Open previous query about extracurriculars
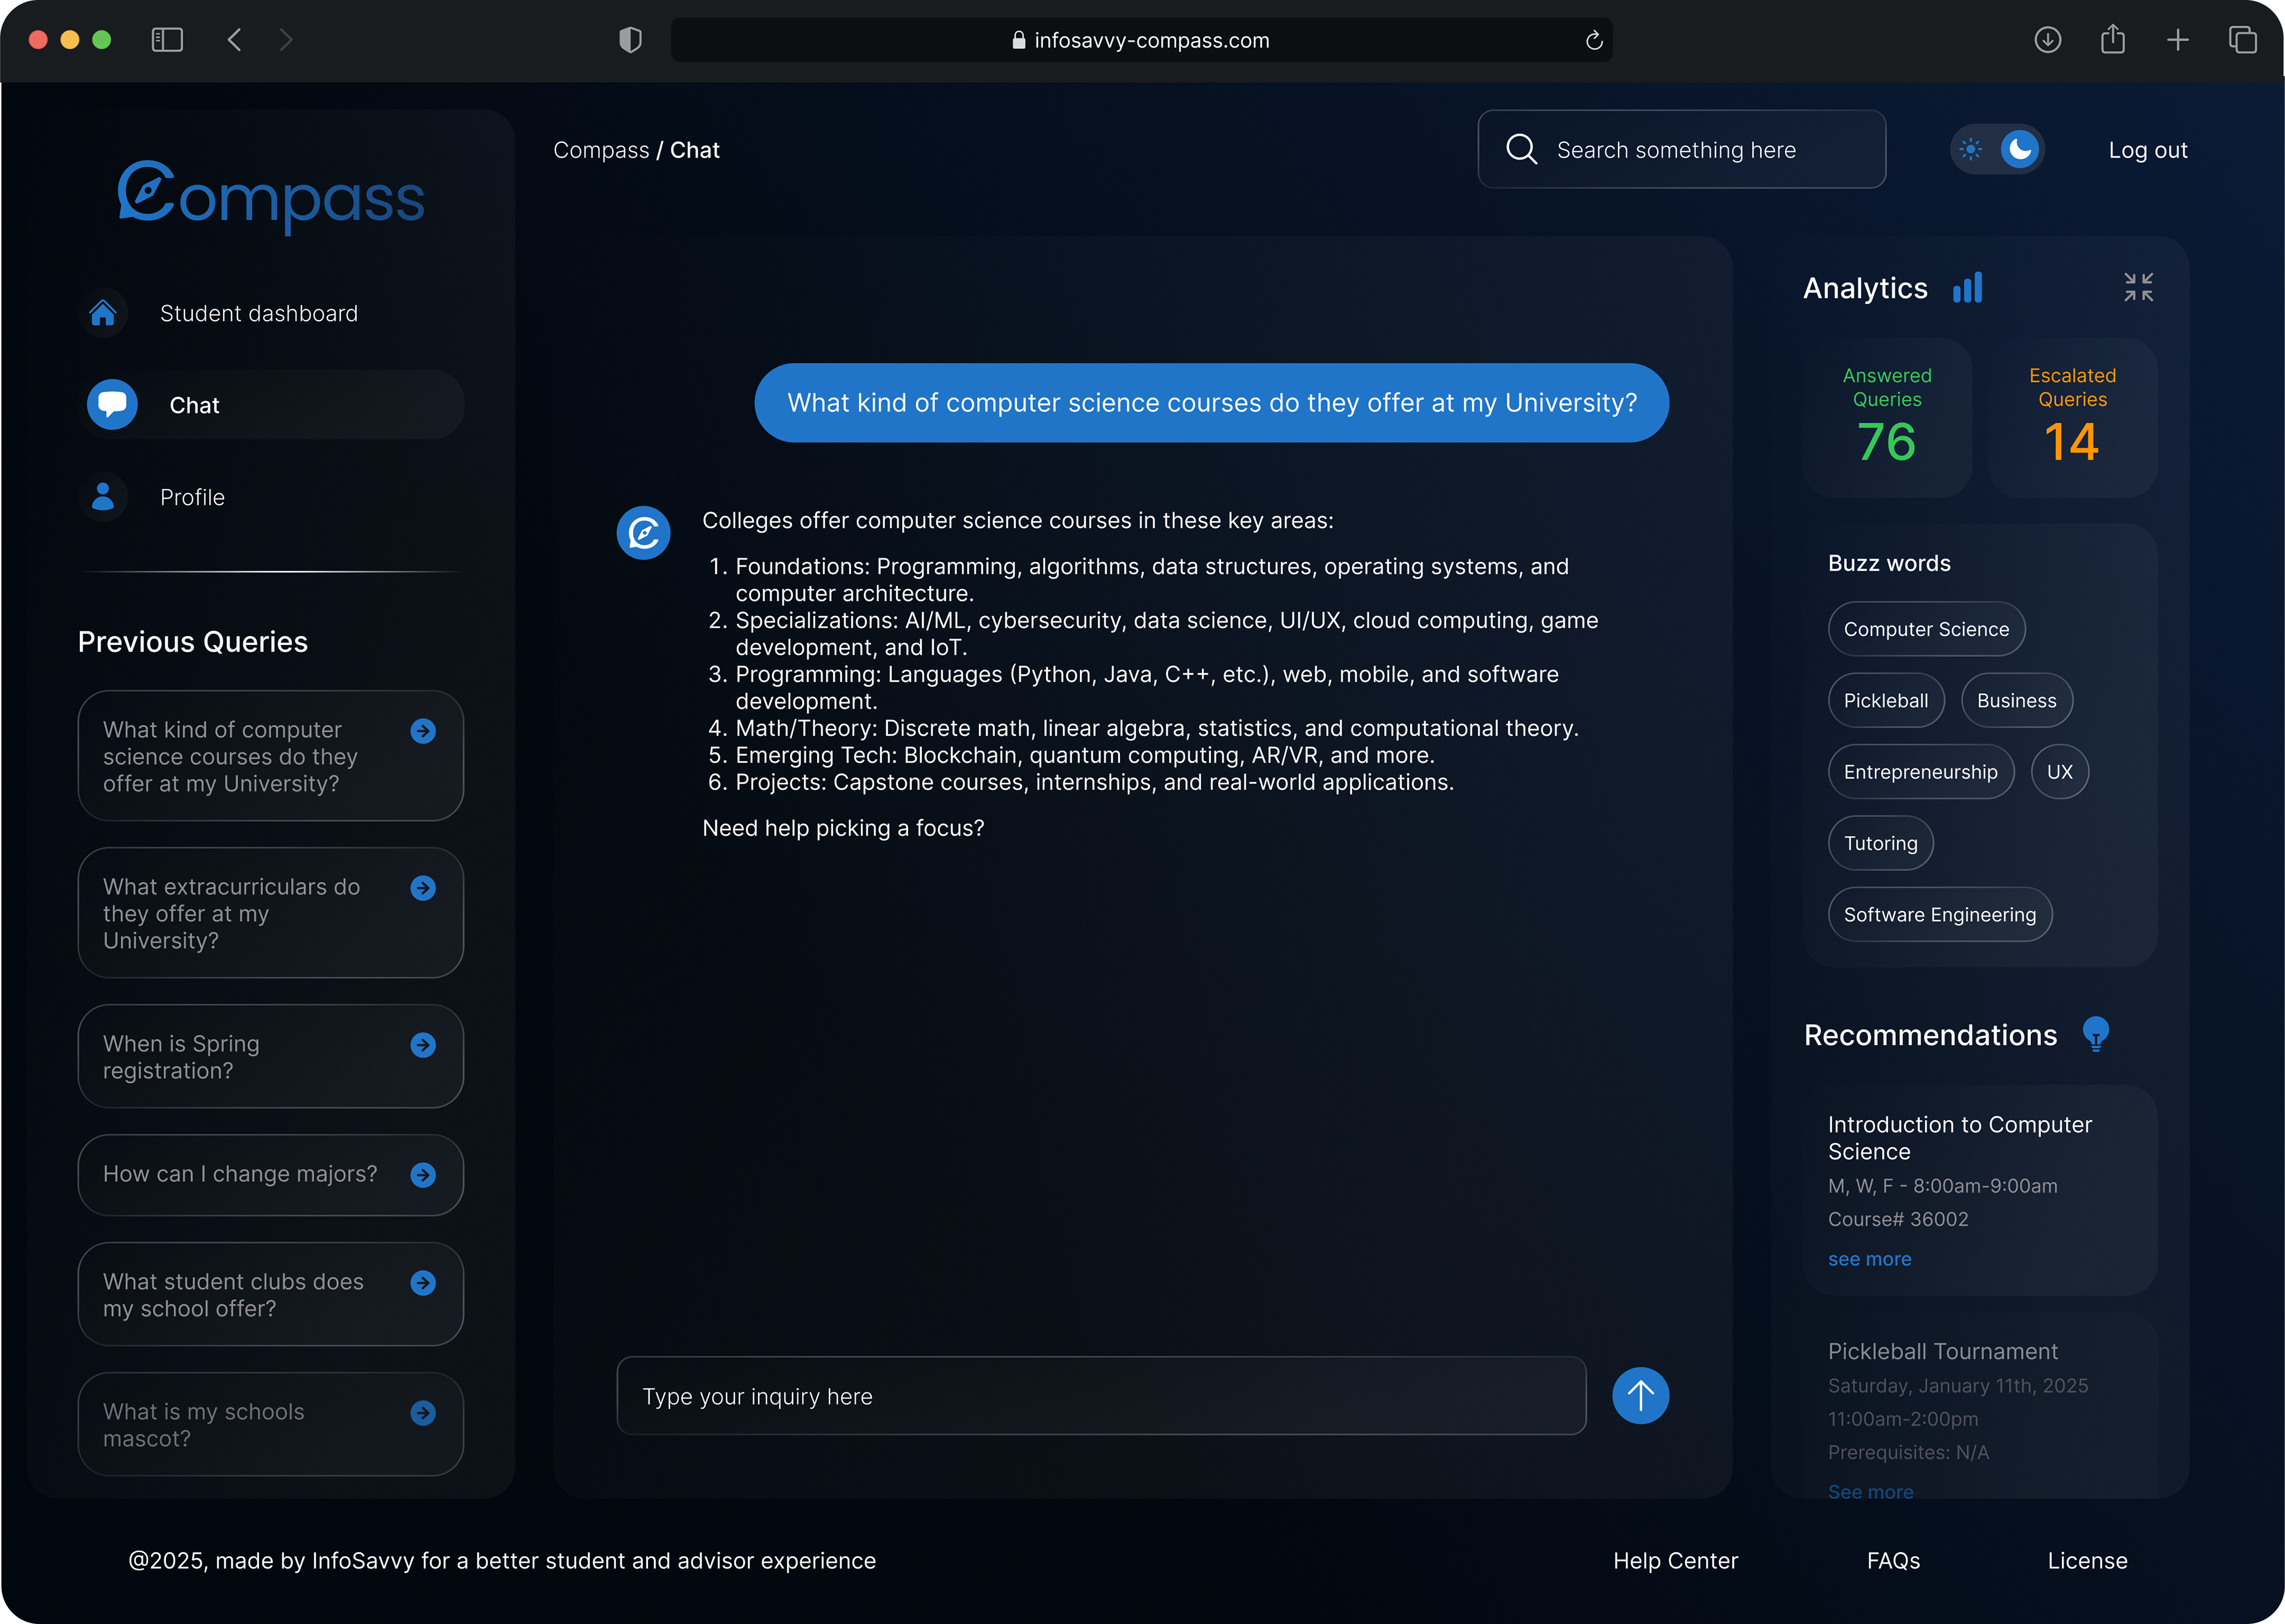2285x1624 pixels. 271,913
